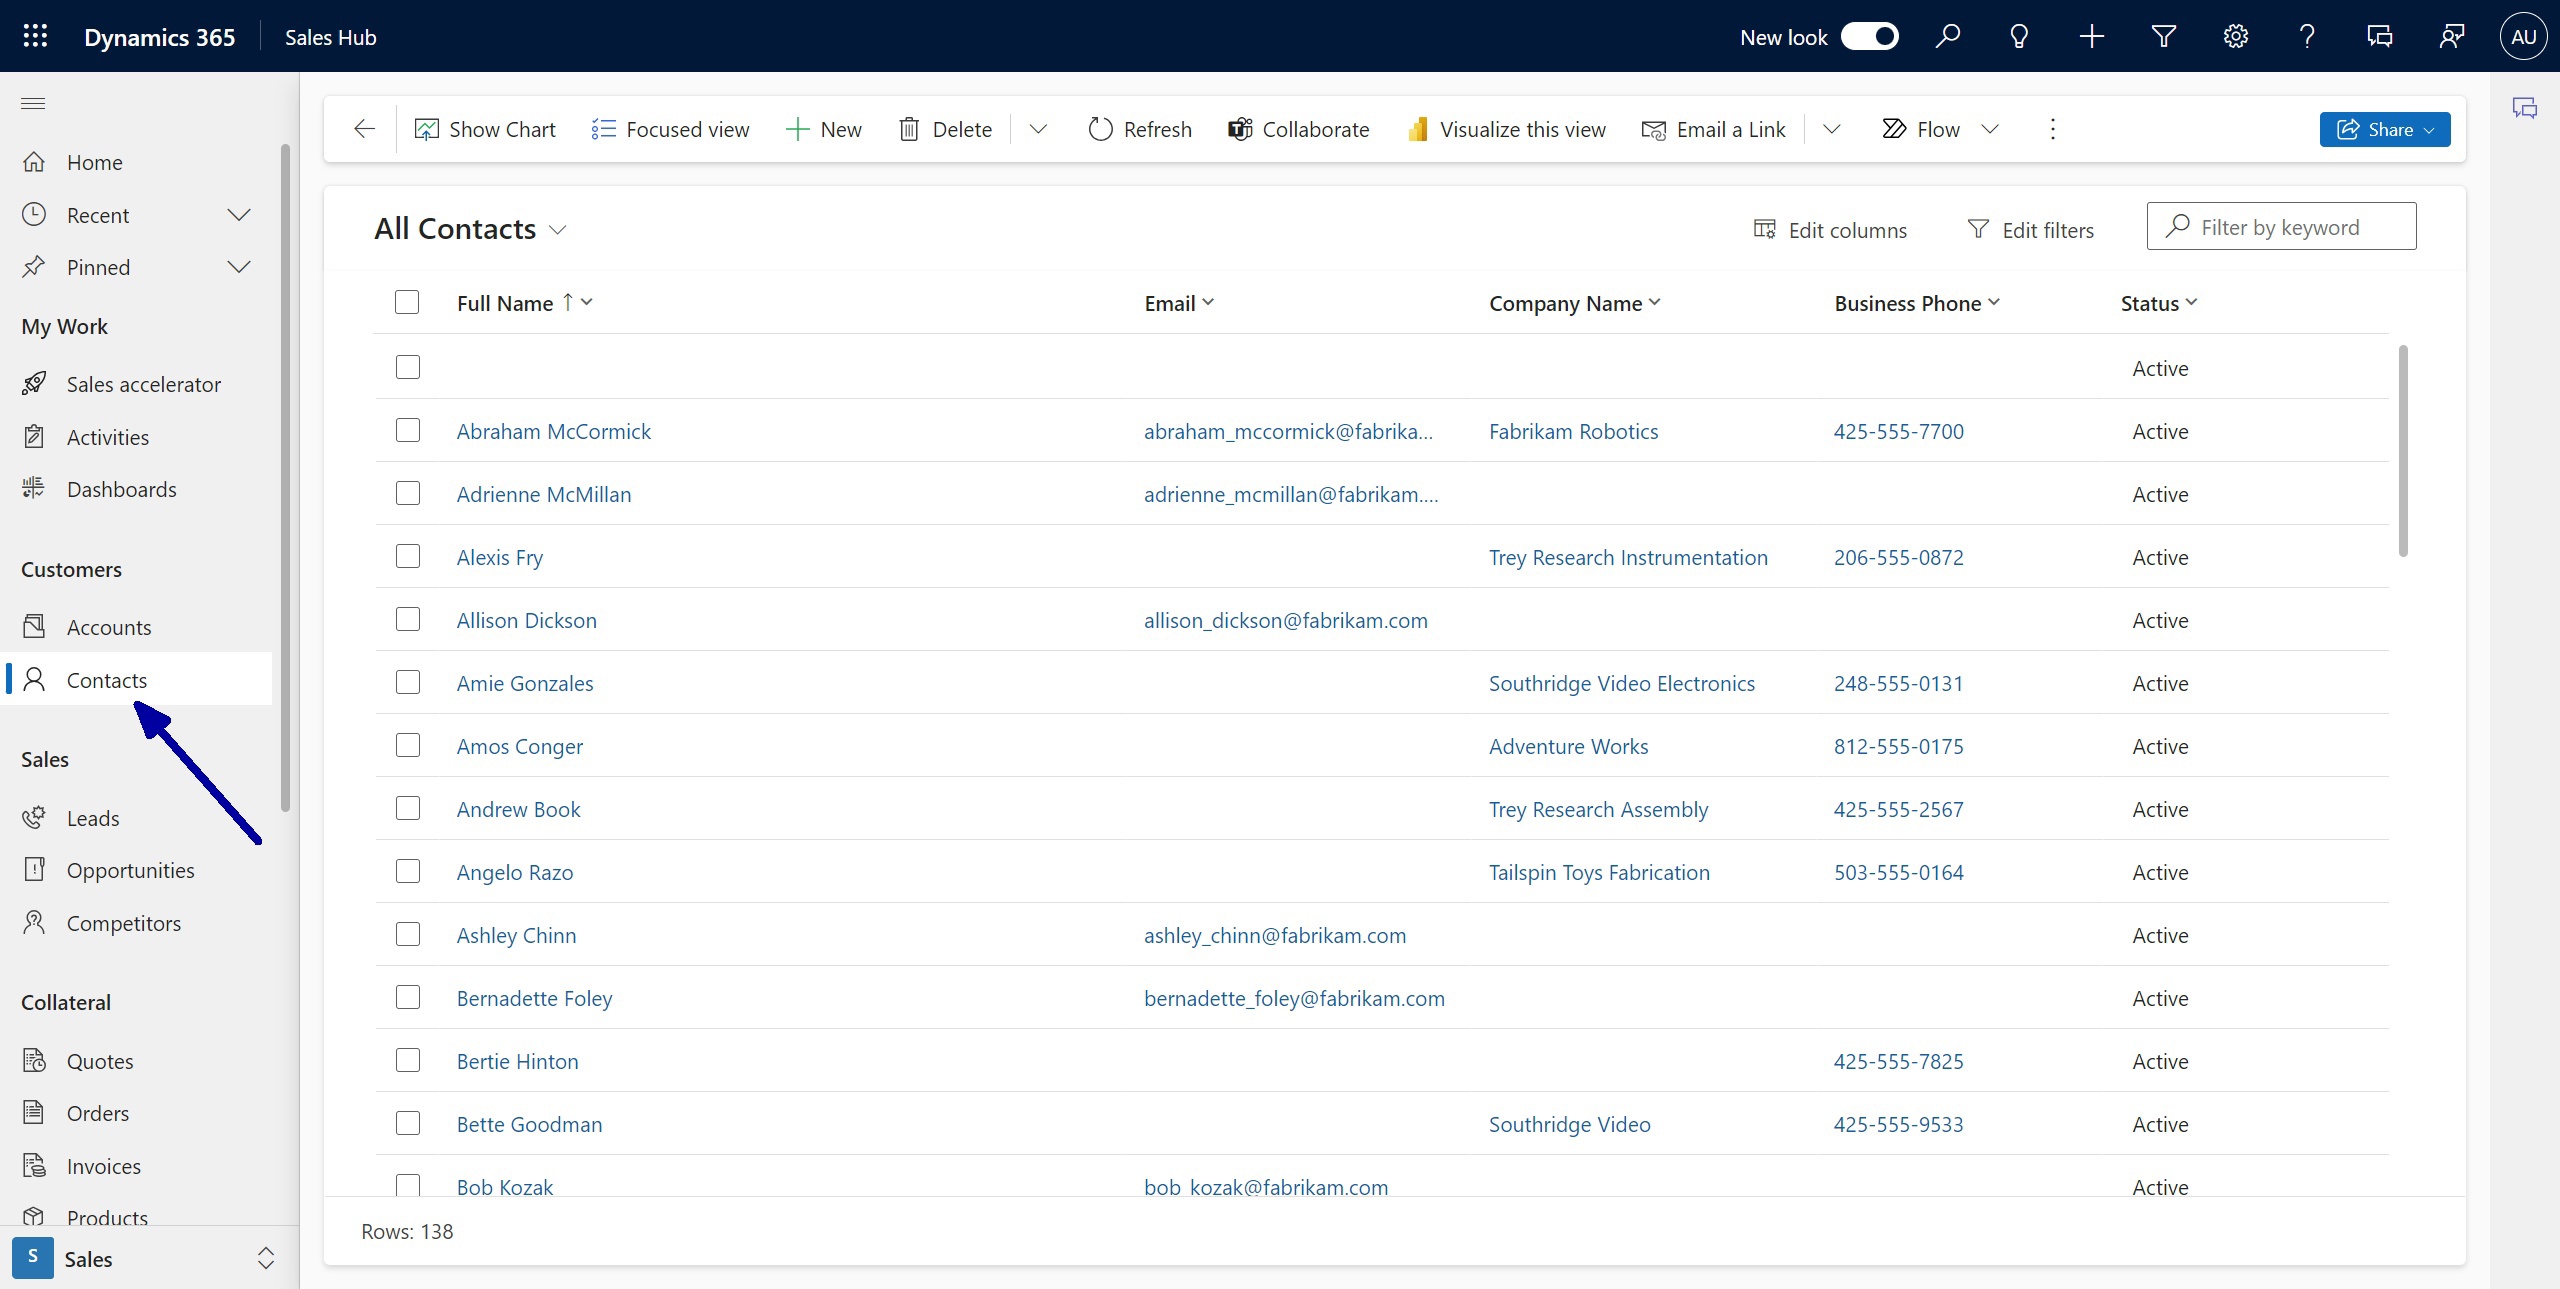
Task: Open the Abraham McCormick contact link
Action: click(553, 431)
